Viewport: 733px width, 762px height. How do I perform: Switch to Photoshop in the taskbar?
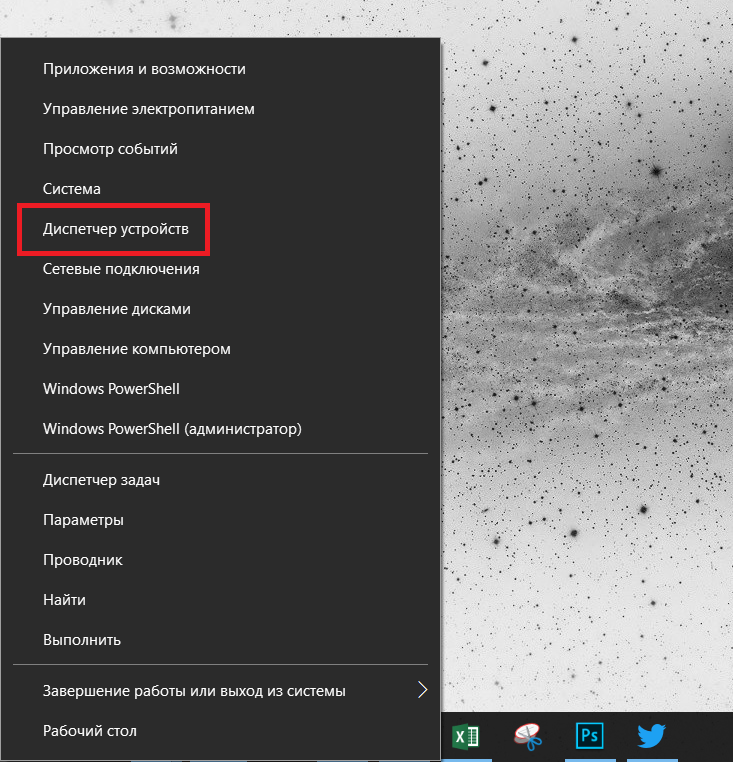coord(590,736)
